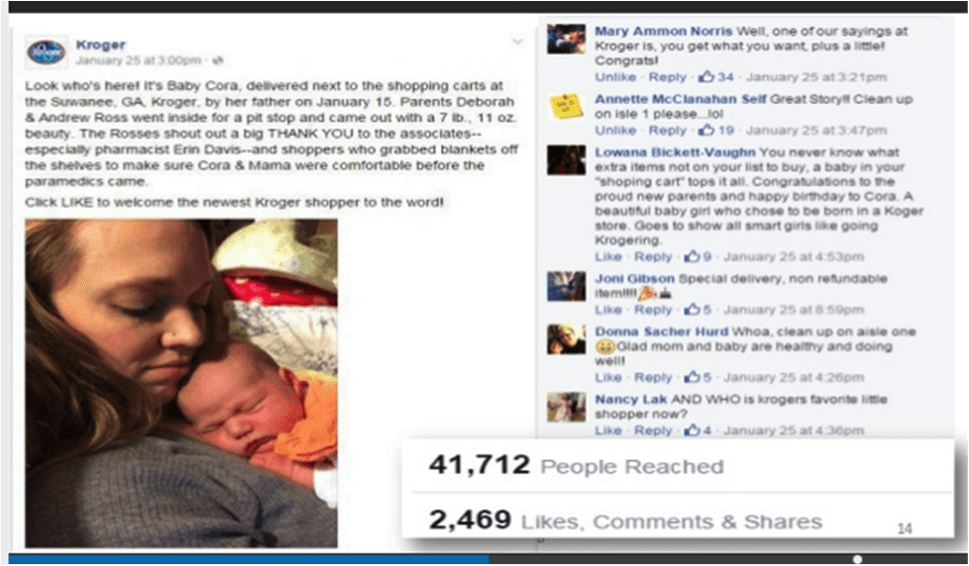Unlike Mary Ammon Norris's comment
The height and width of the screenshot is (566, 969).
pyautogui.click(x=616, y=77)
